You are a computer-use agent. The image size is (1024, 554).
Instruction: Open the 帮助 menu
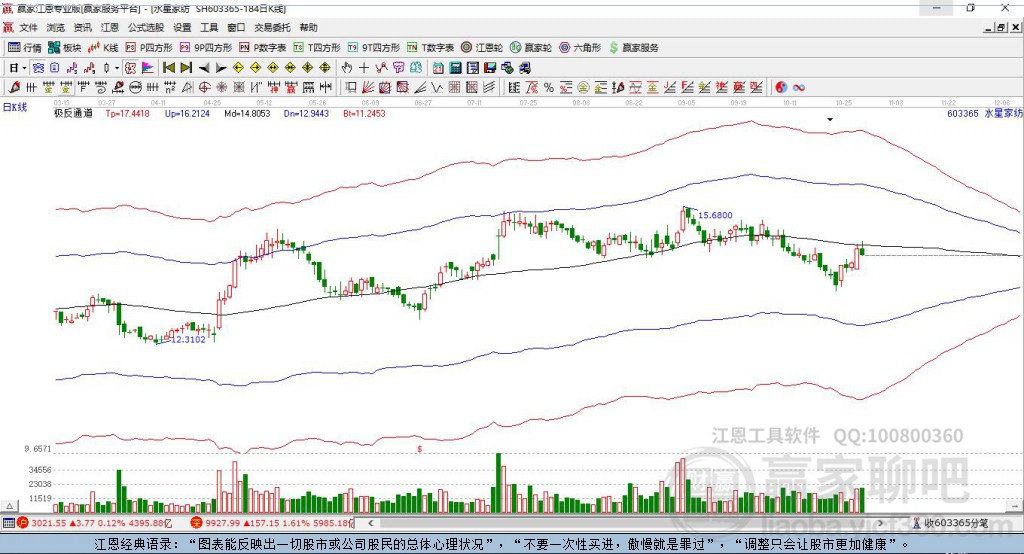tap(308, 27)
